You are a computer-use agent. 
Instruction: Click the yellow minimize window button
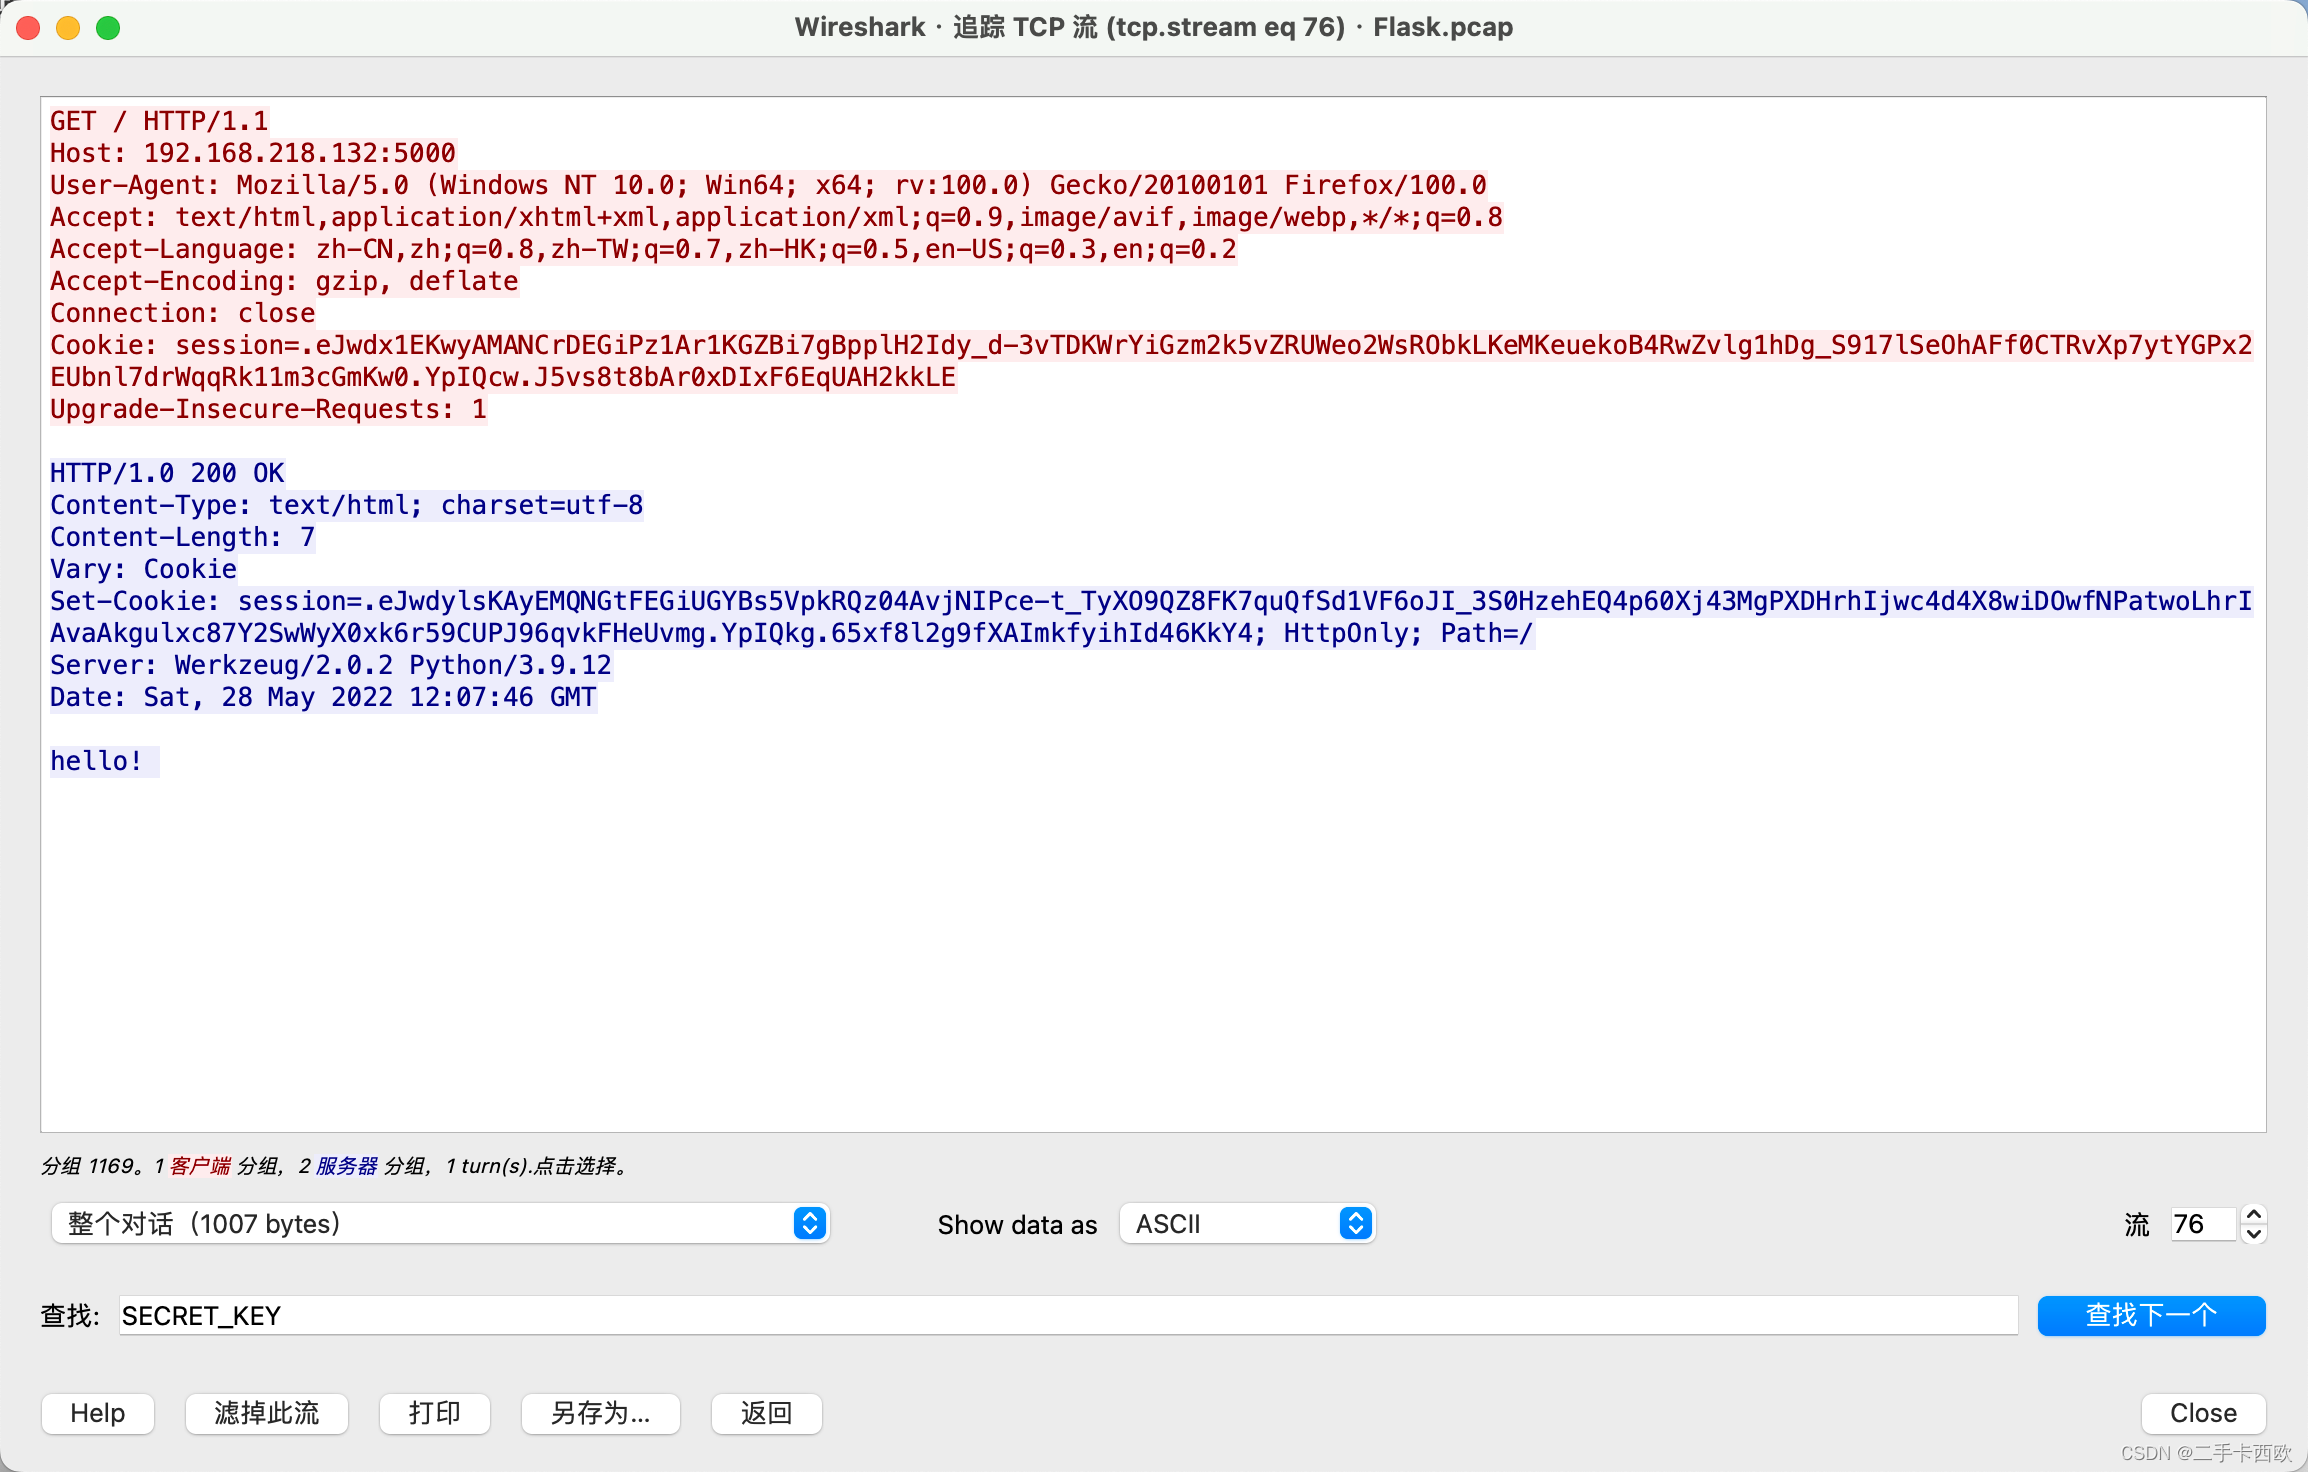(68, 27)
